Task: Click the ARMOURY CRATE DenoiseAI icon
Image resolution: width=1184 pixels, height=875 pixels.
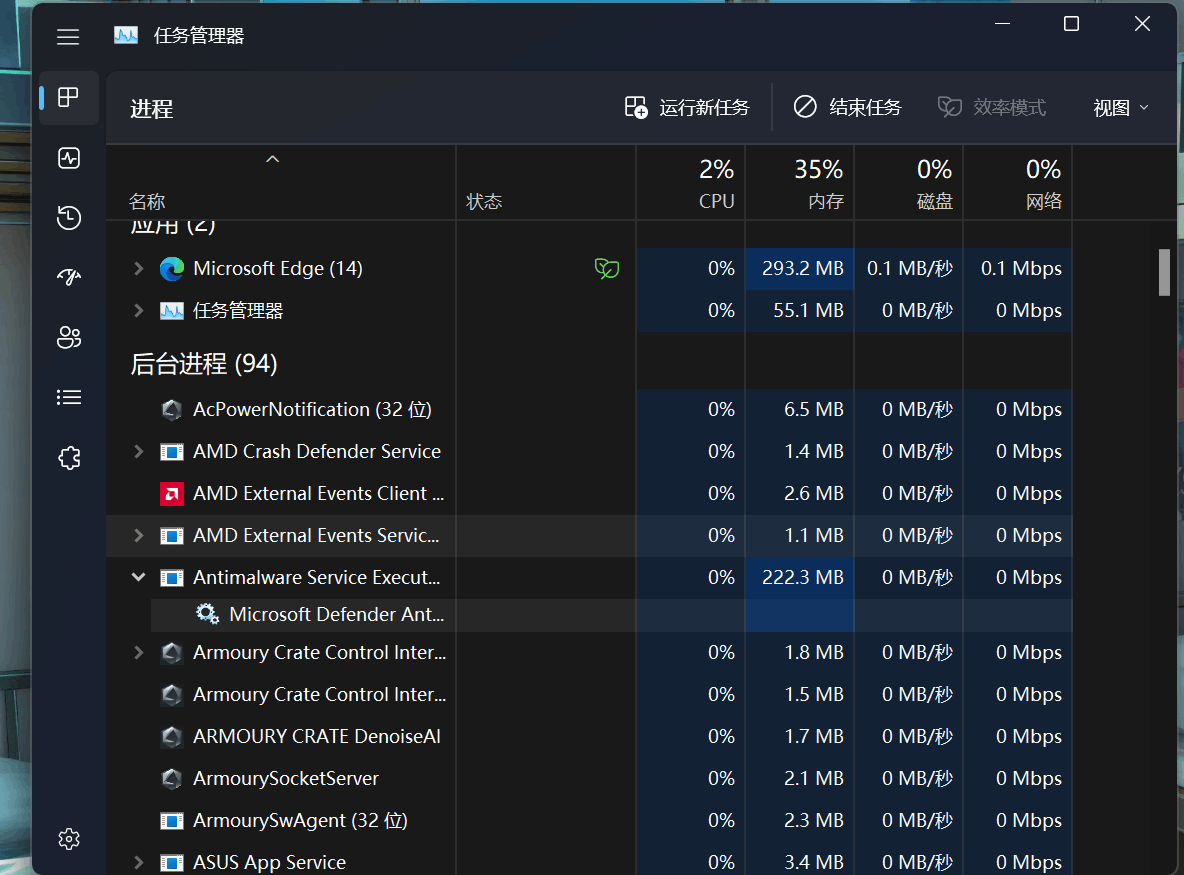Action: [172, 736]
